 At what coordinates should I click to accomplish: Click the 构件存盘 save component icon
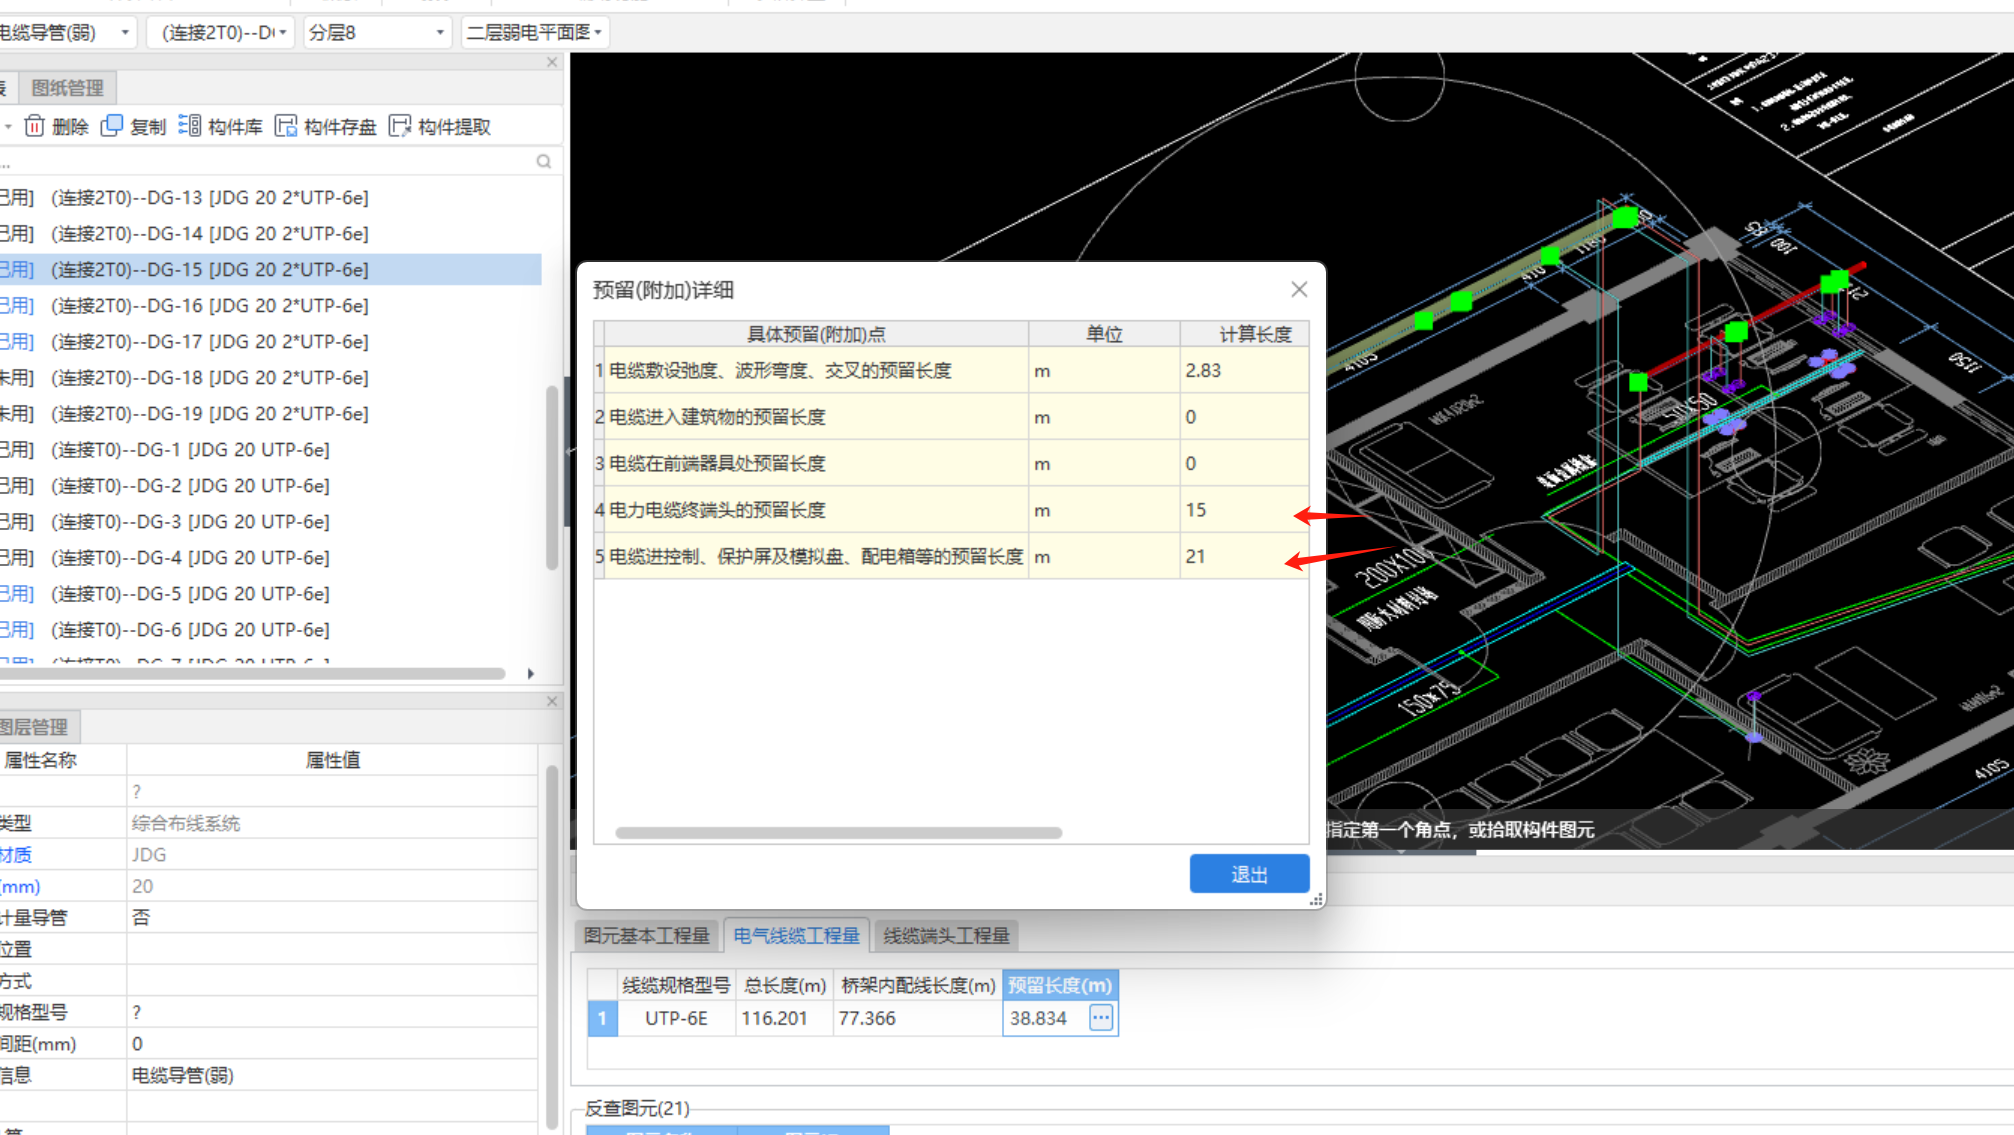click(286, 126)
